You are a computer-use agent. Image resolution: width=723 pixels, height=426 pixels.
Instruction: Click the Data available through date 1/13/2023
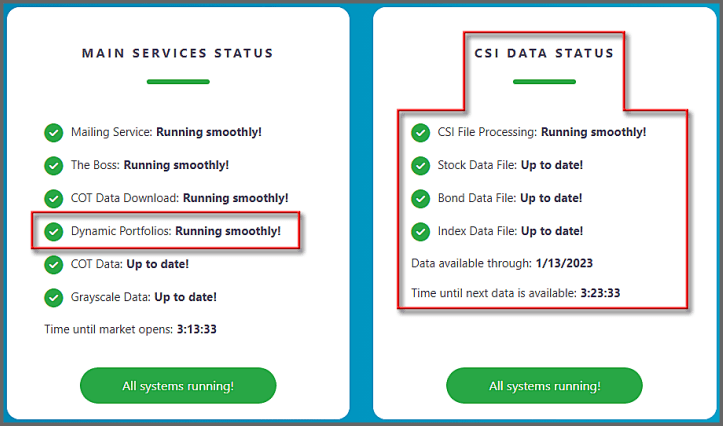point(564,263)
